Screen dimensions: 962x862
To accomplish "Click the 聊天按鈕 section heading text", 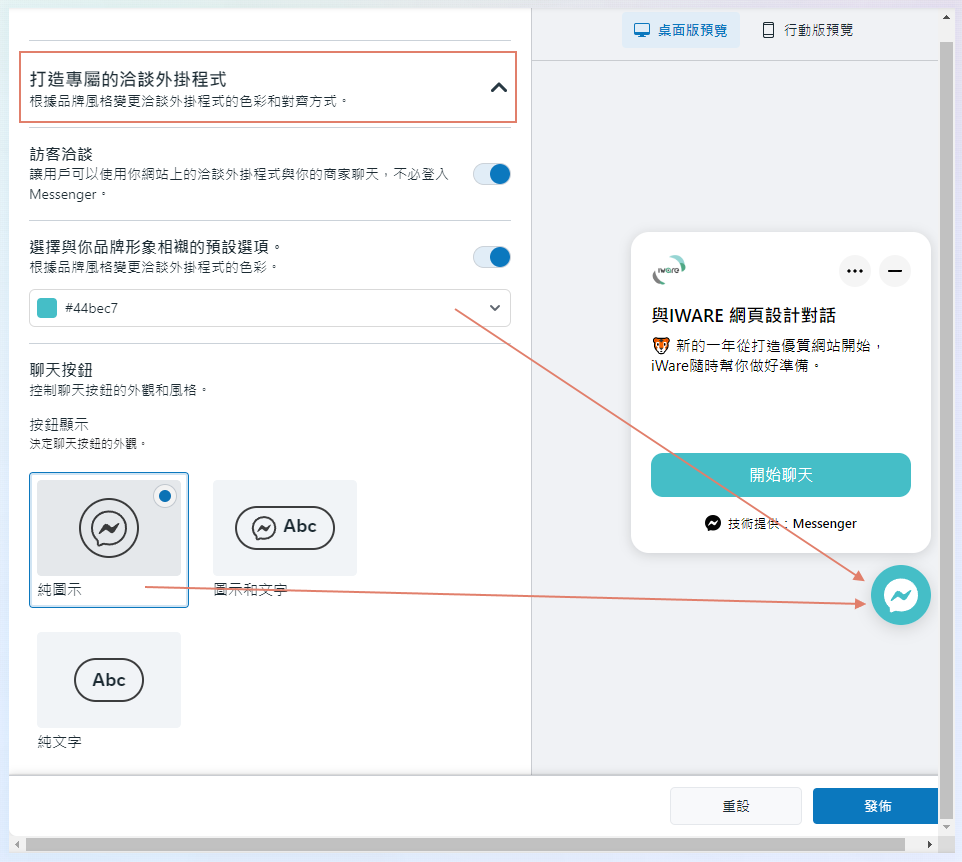I will tap(61, 370).
